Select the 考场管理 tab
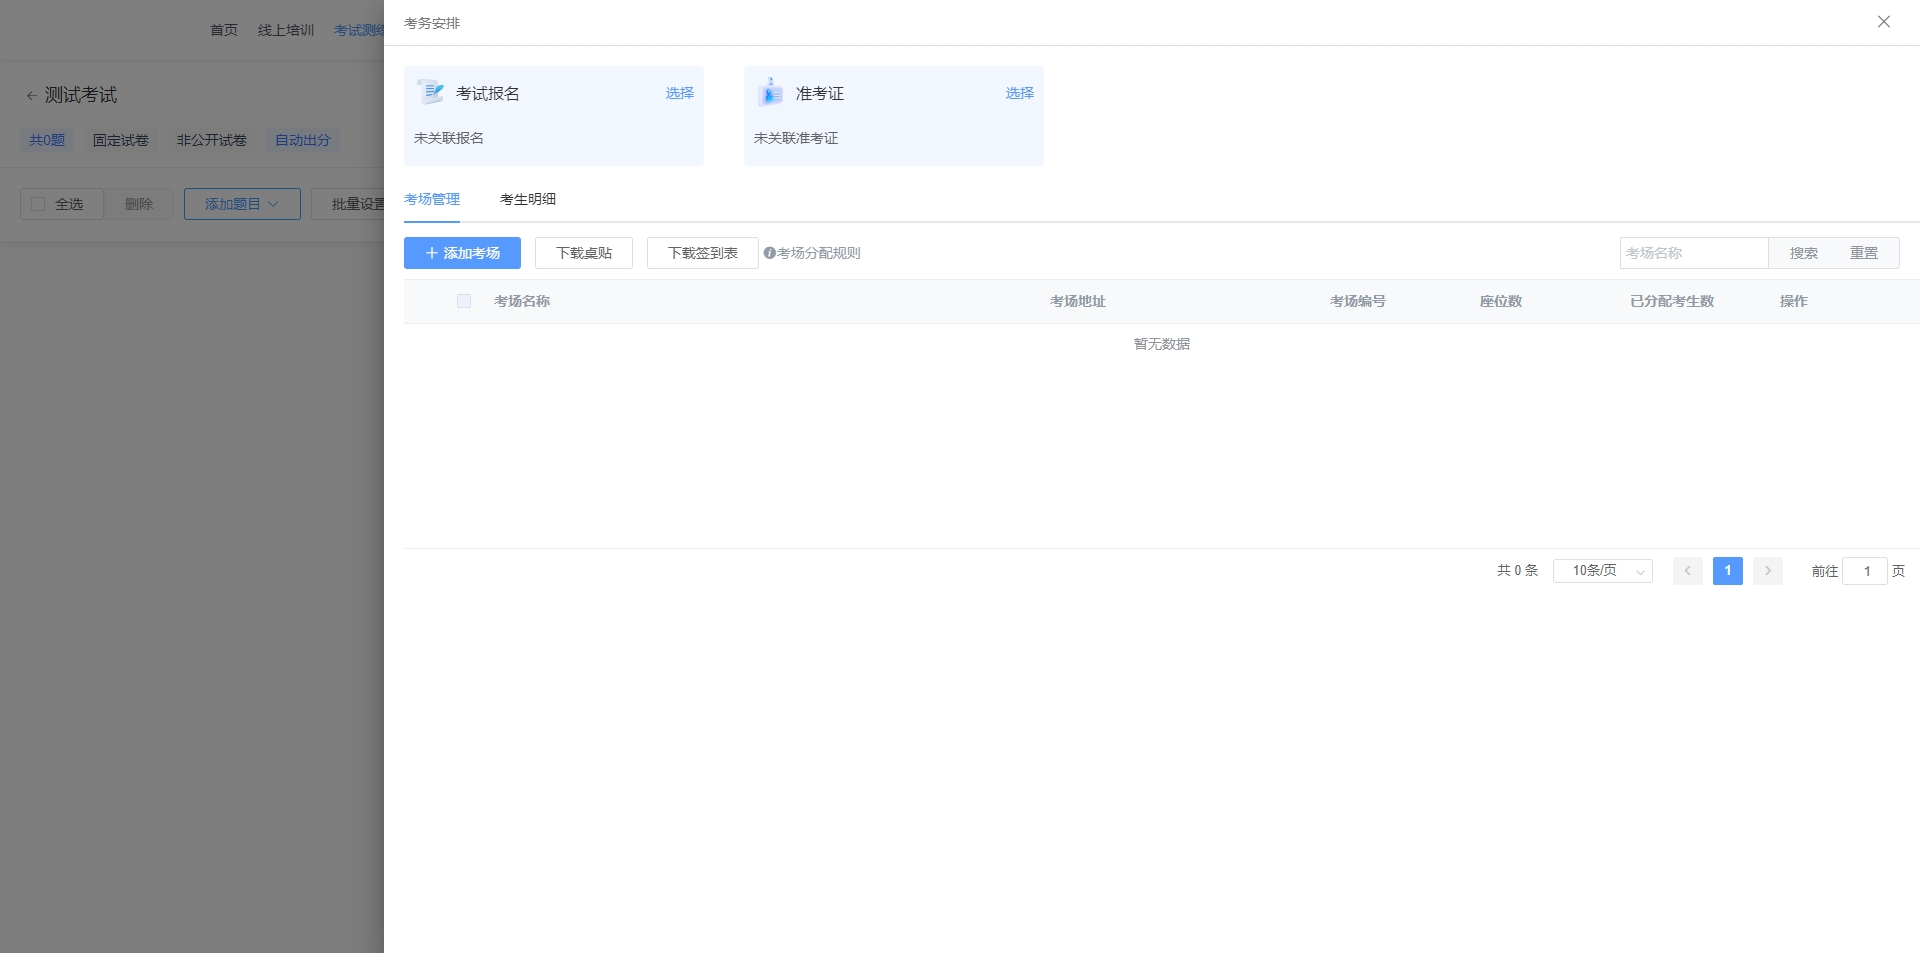The width and height of the screenshot is (1920, 953). [x=432, y=200]
